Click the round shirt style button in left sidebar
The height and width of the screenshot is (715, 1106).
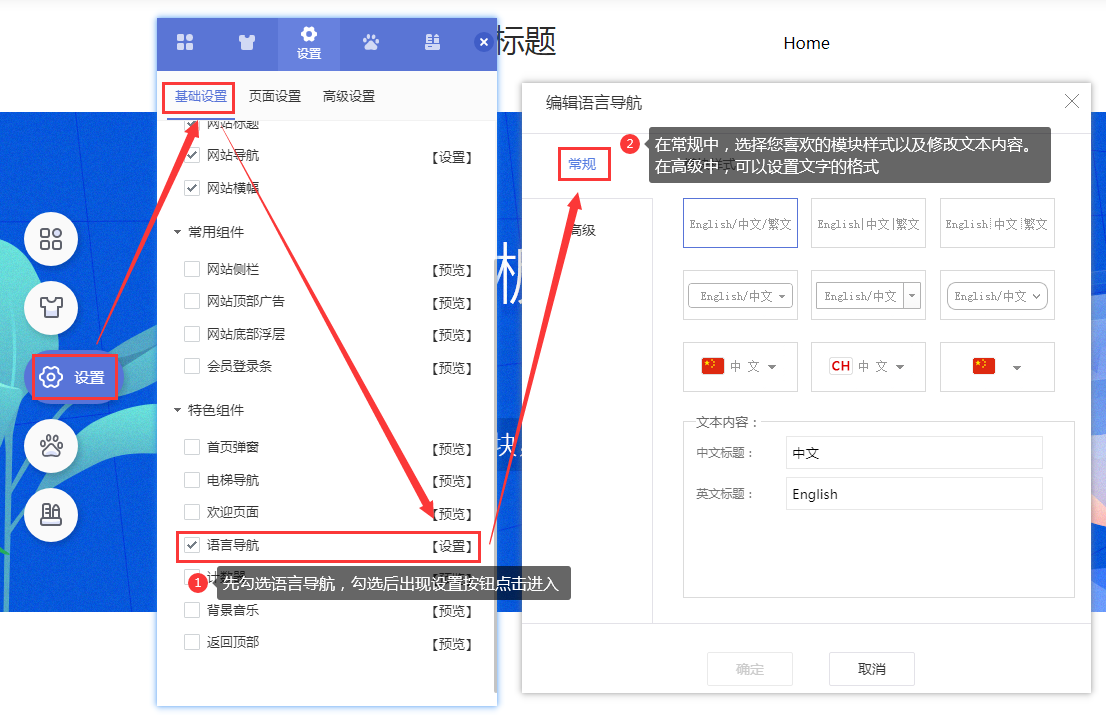coord(51,307)
